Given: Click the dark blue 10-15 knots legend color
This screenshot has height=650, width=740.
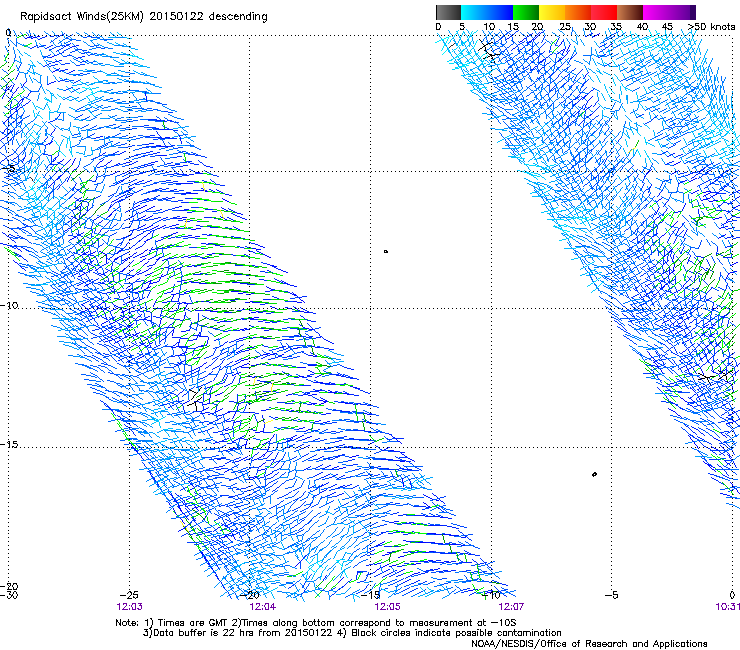Looking at the screenshot, I should click(x=500, y=12).
